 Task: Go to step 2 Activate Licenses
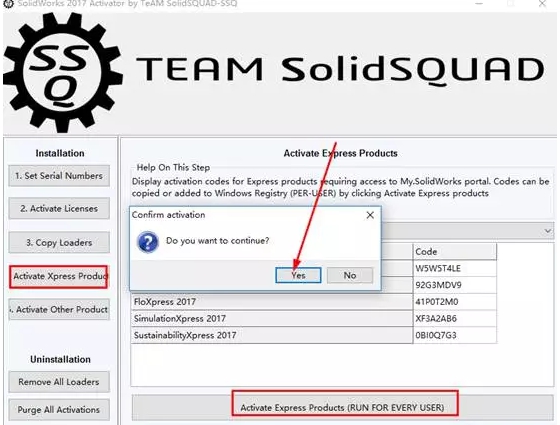[59, 209]
